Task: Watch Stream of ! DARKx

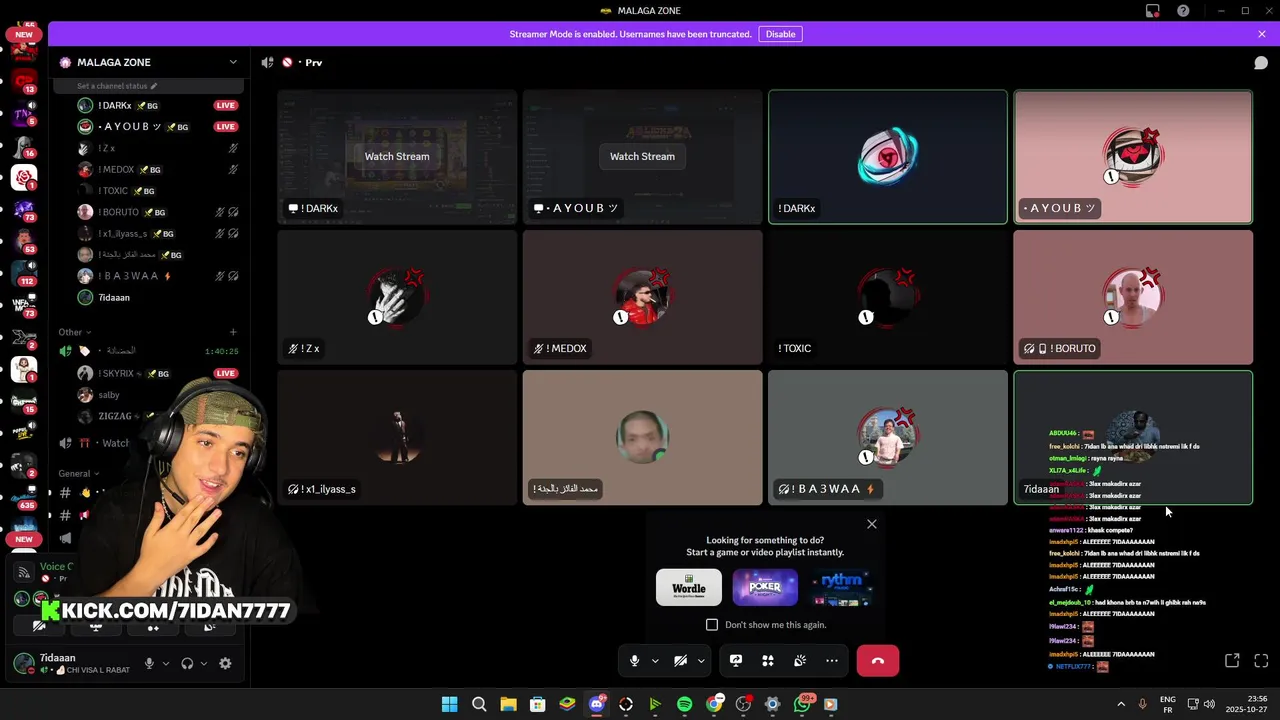Action: [397, 156]
